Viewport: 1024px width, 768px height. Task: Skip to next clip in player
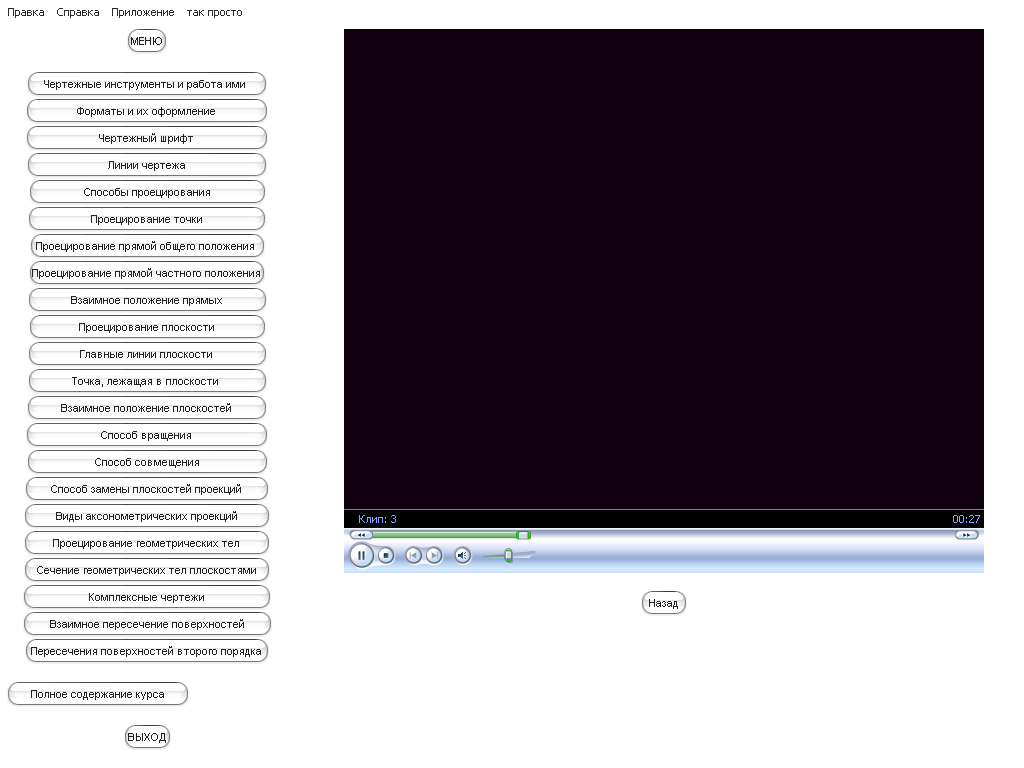(434, 556)
